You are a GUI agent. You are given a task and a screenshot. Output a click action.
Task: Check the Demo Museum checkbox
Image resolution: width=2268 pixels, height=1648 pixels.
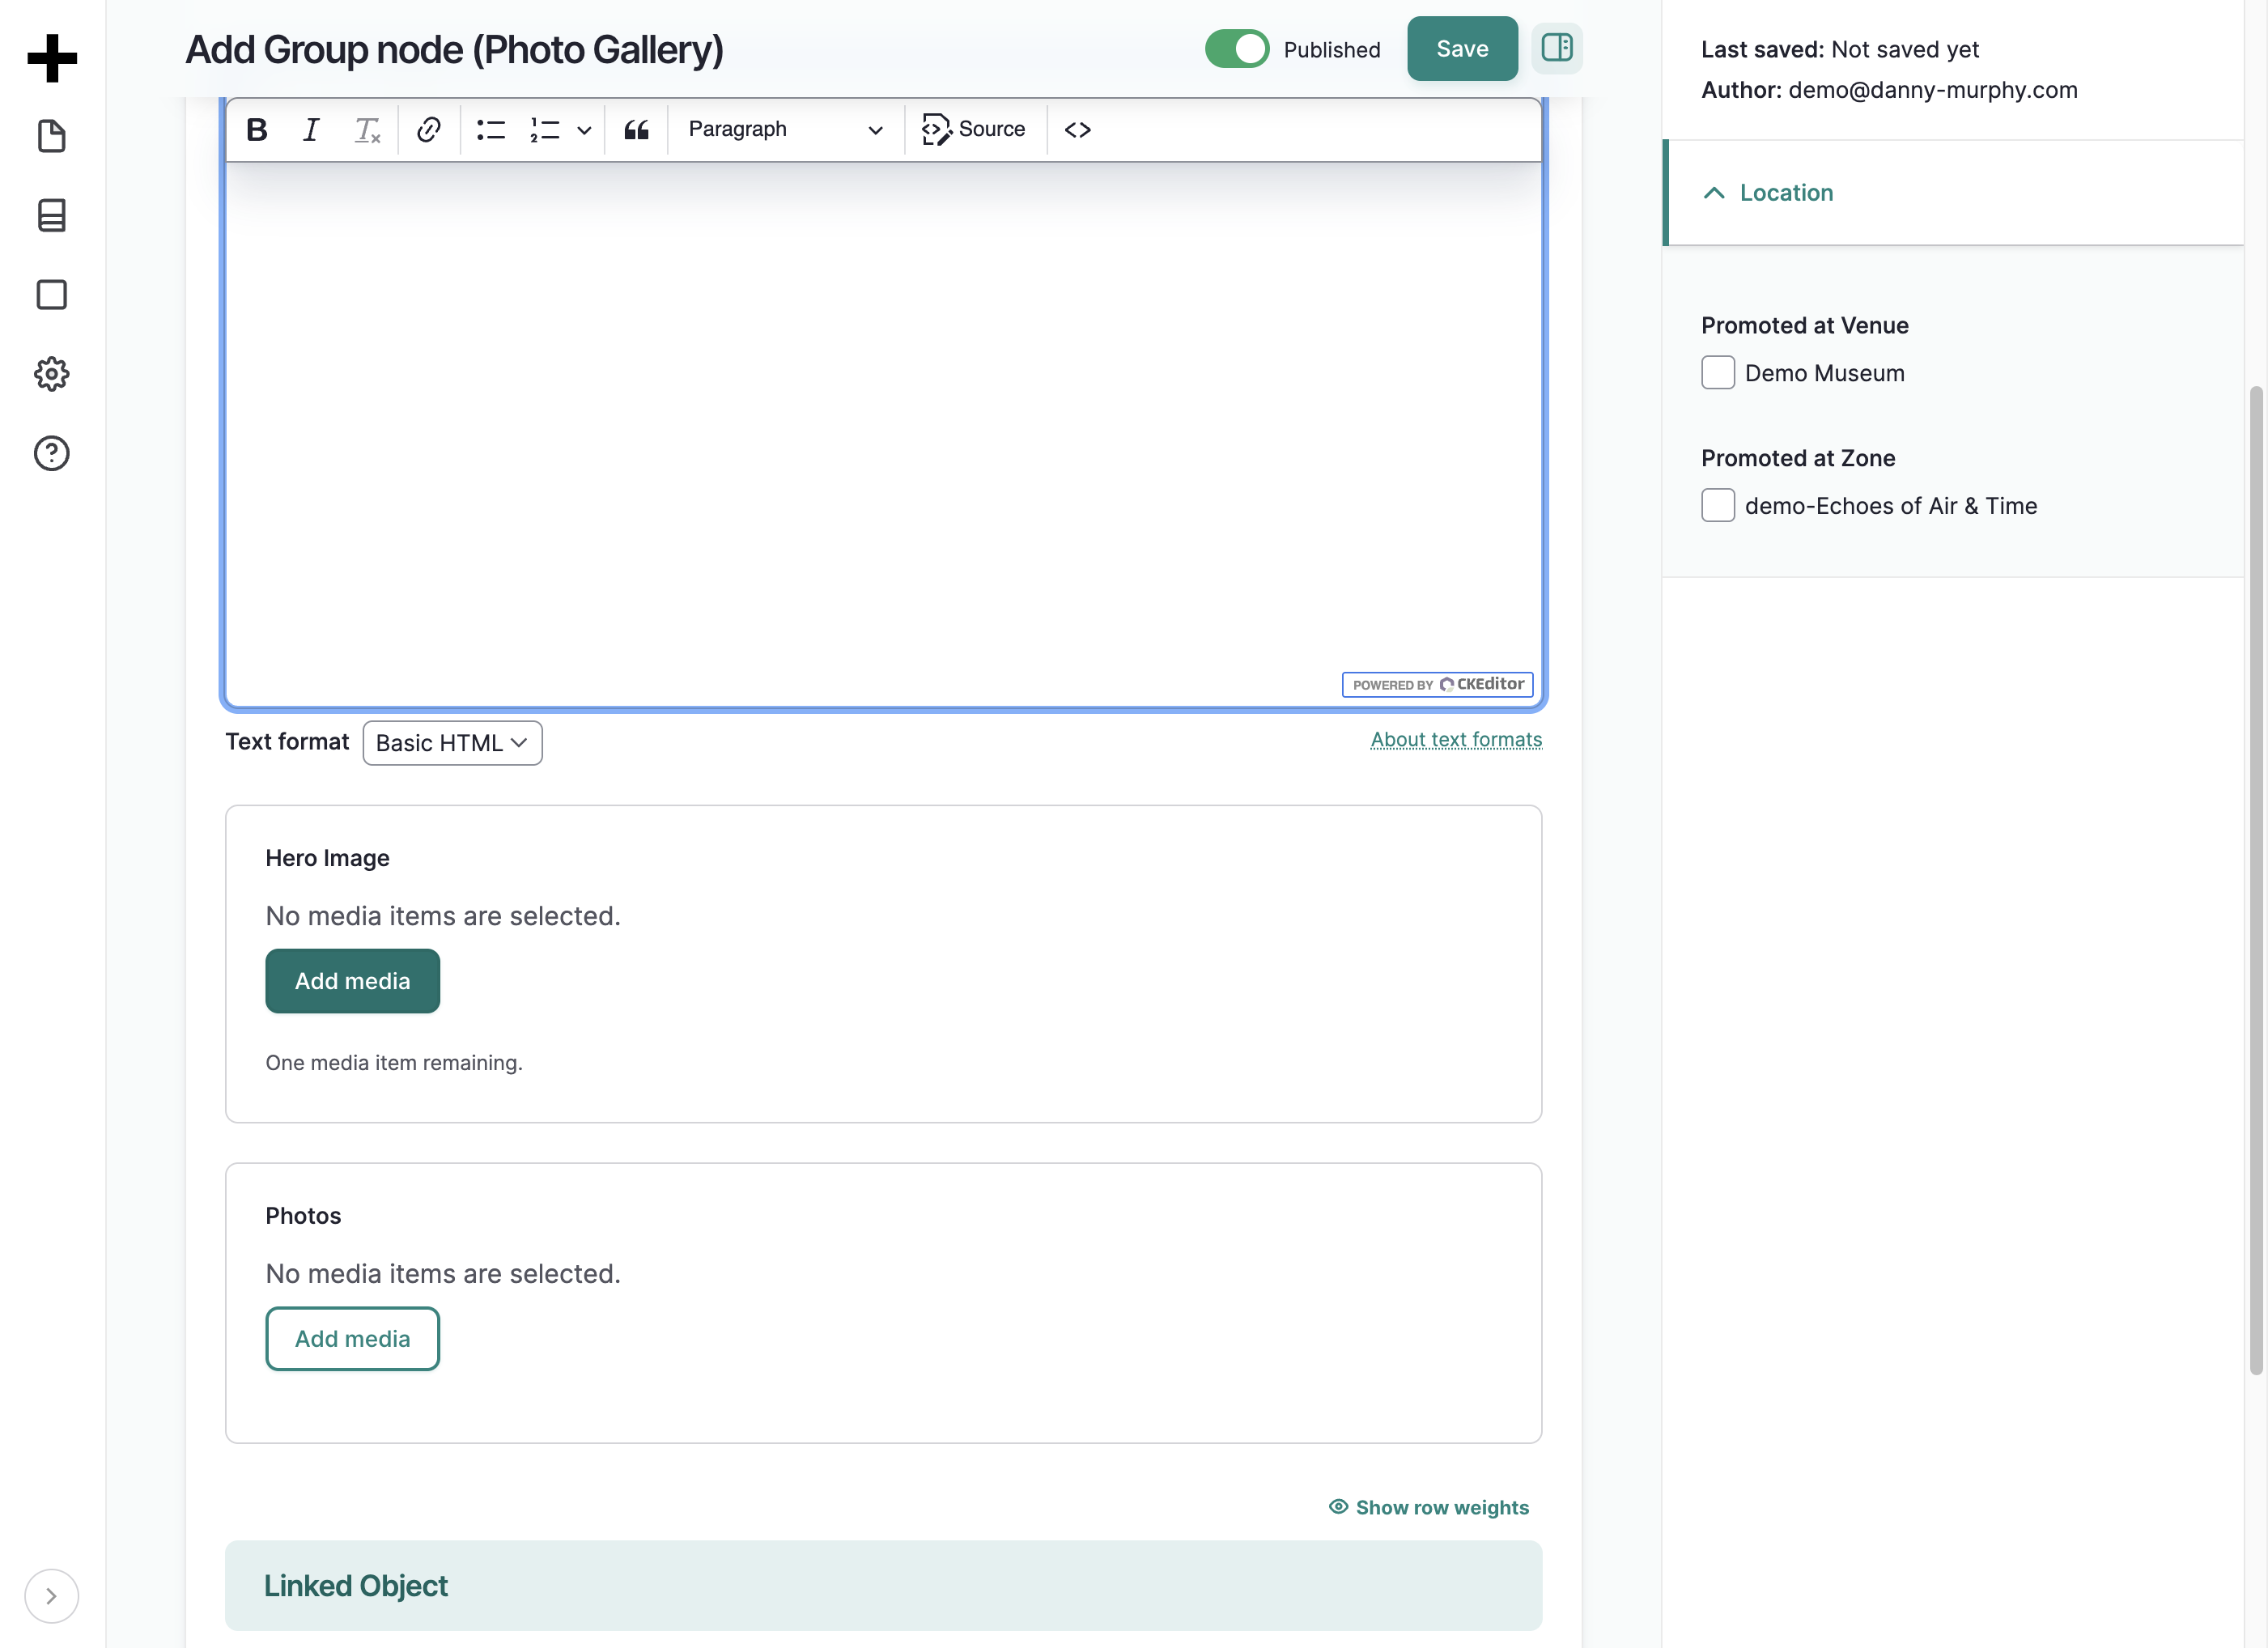pos(1718,372)
